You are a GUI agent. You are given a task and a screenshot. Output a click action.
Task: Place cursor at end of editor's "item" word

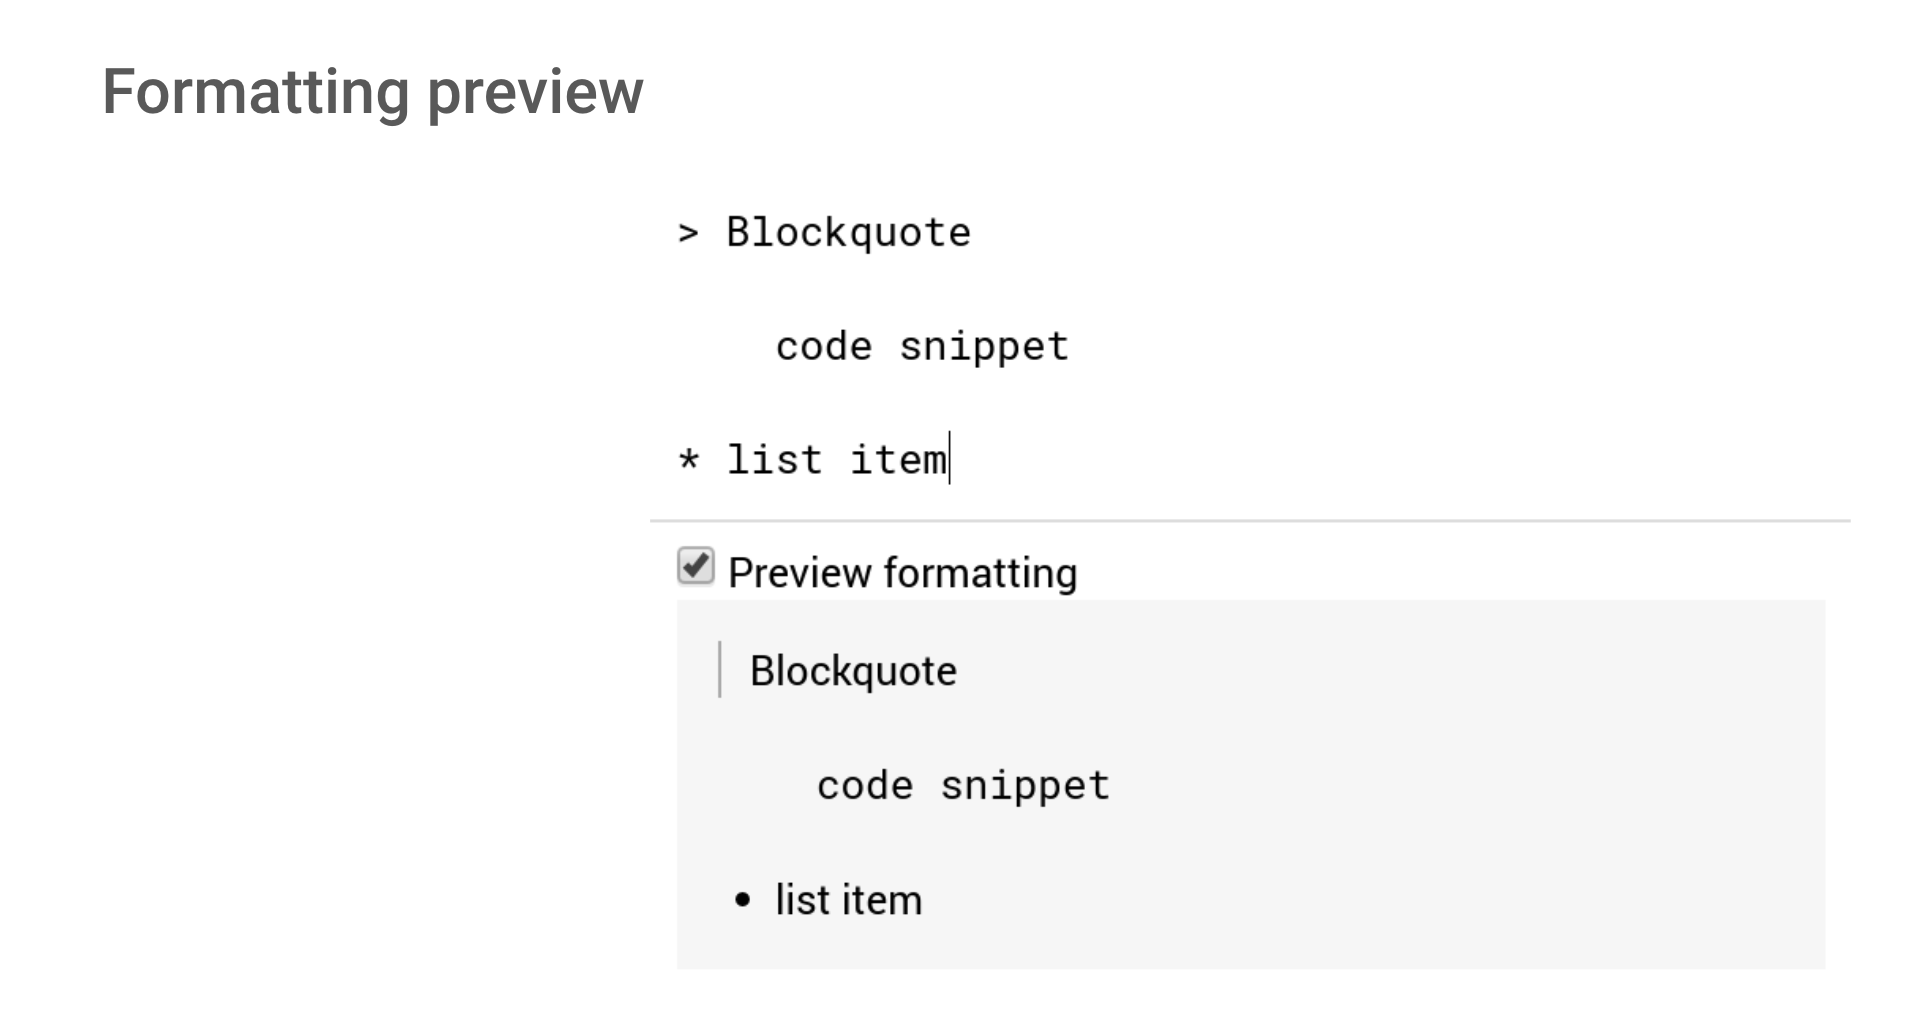tap(947, 460)
